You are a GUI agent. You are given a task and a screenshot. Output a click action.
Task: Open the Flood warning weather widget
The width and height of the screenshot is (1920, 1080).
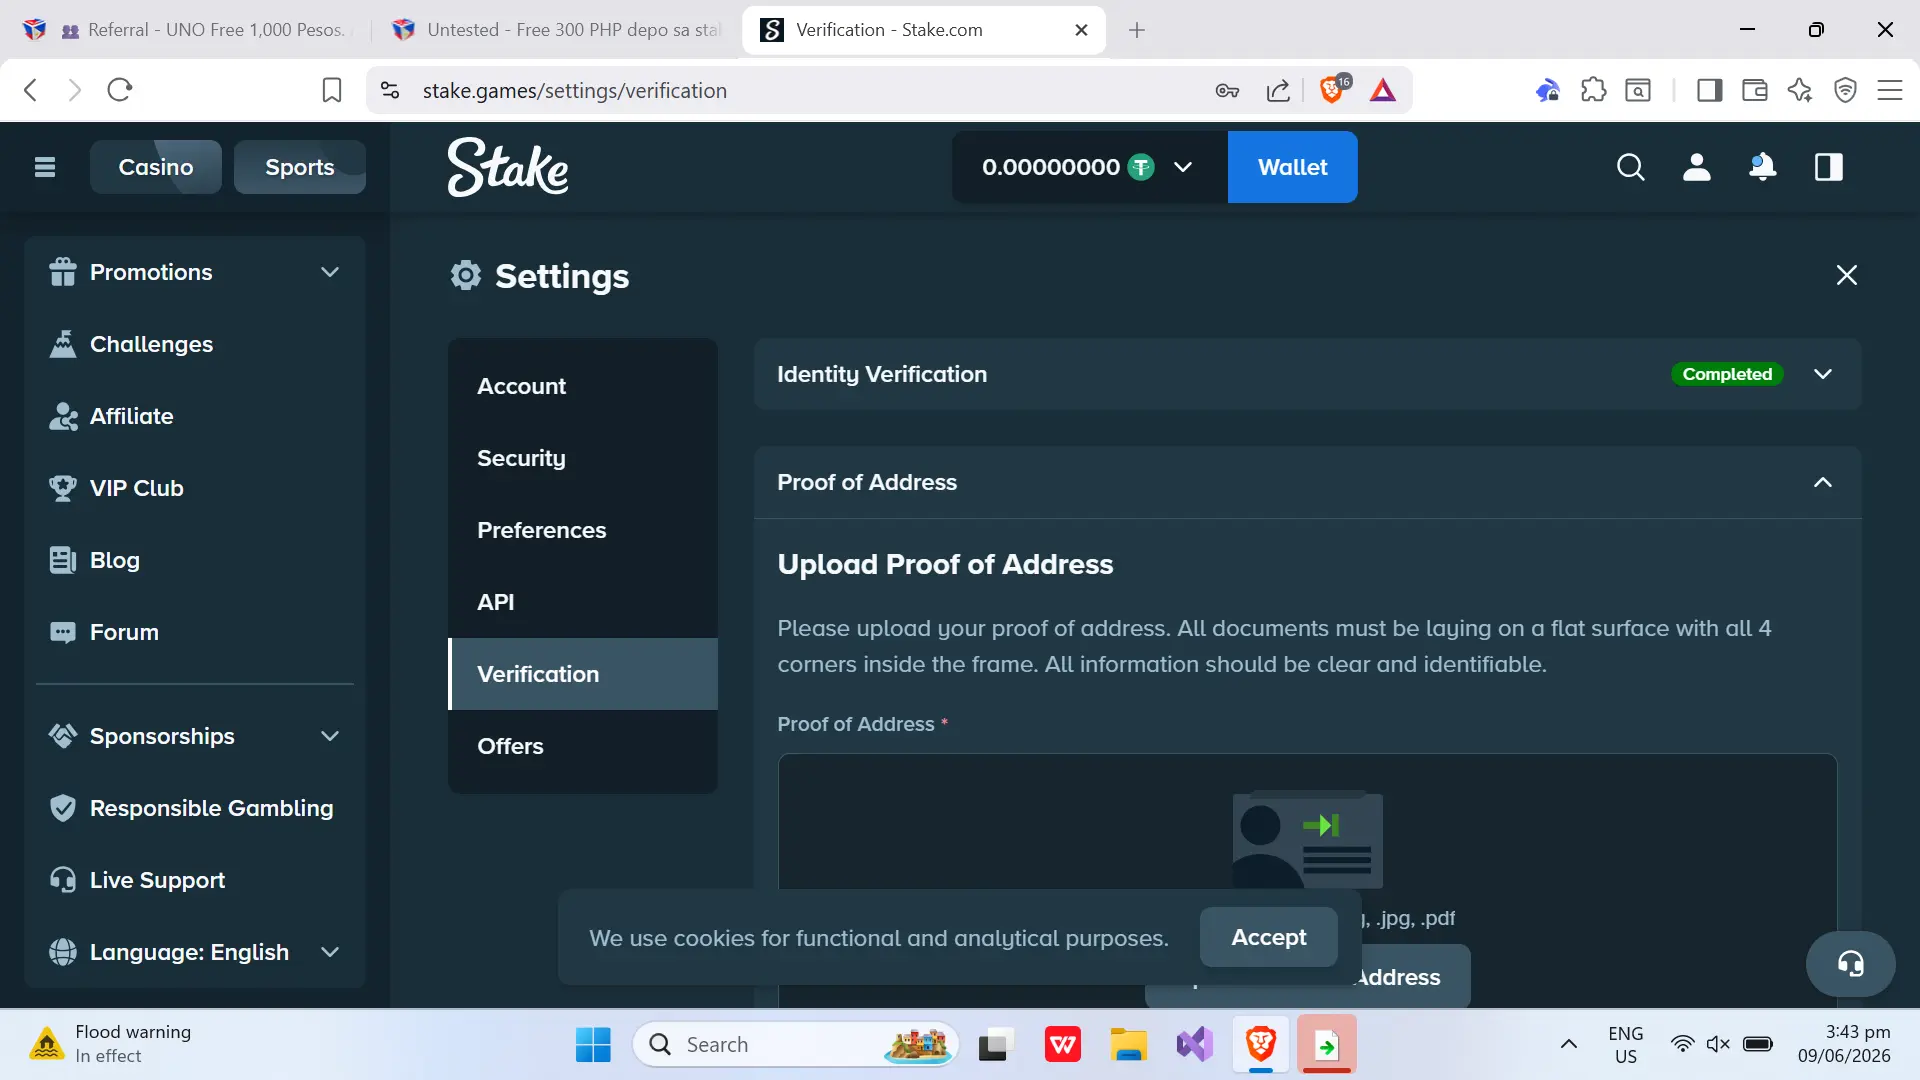[110, 1044]
